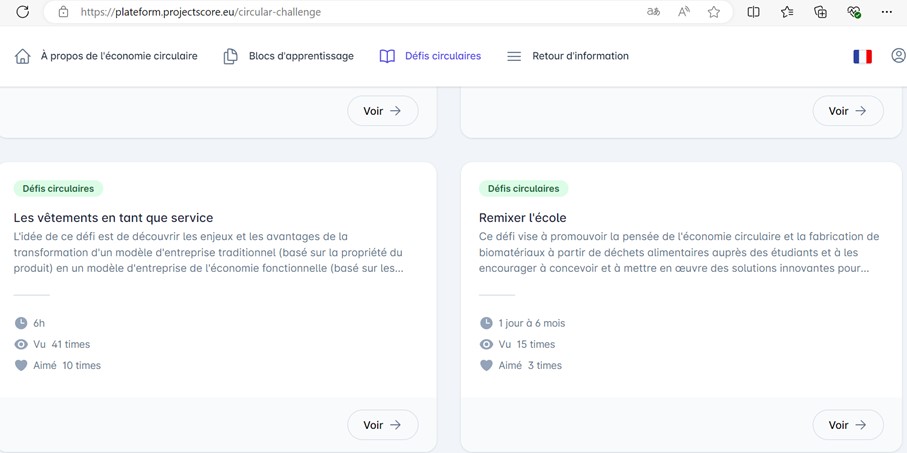Screen dimensions: 907x453
Task: Click the read aloud icon
Action: tap(684, 12)
